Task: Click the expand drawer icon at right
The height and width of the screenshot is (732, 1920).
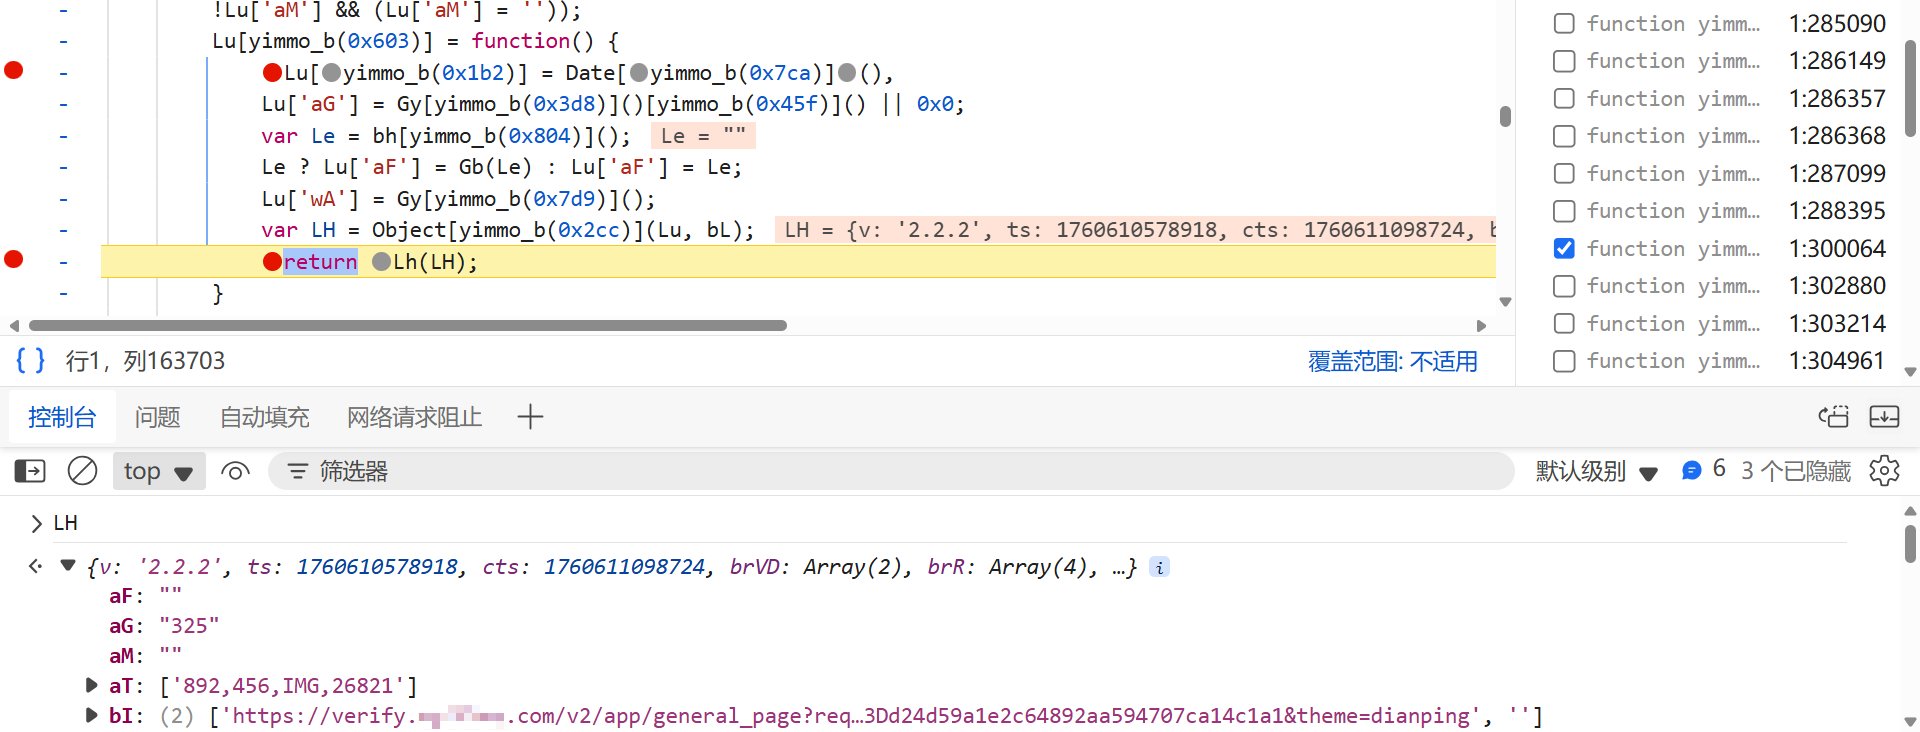Action: (x=1884, y=417)
